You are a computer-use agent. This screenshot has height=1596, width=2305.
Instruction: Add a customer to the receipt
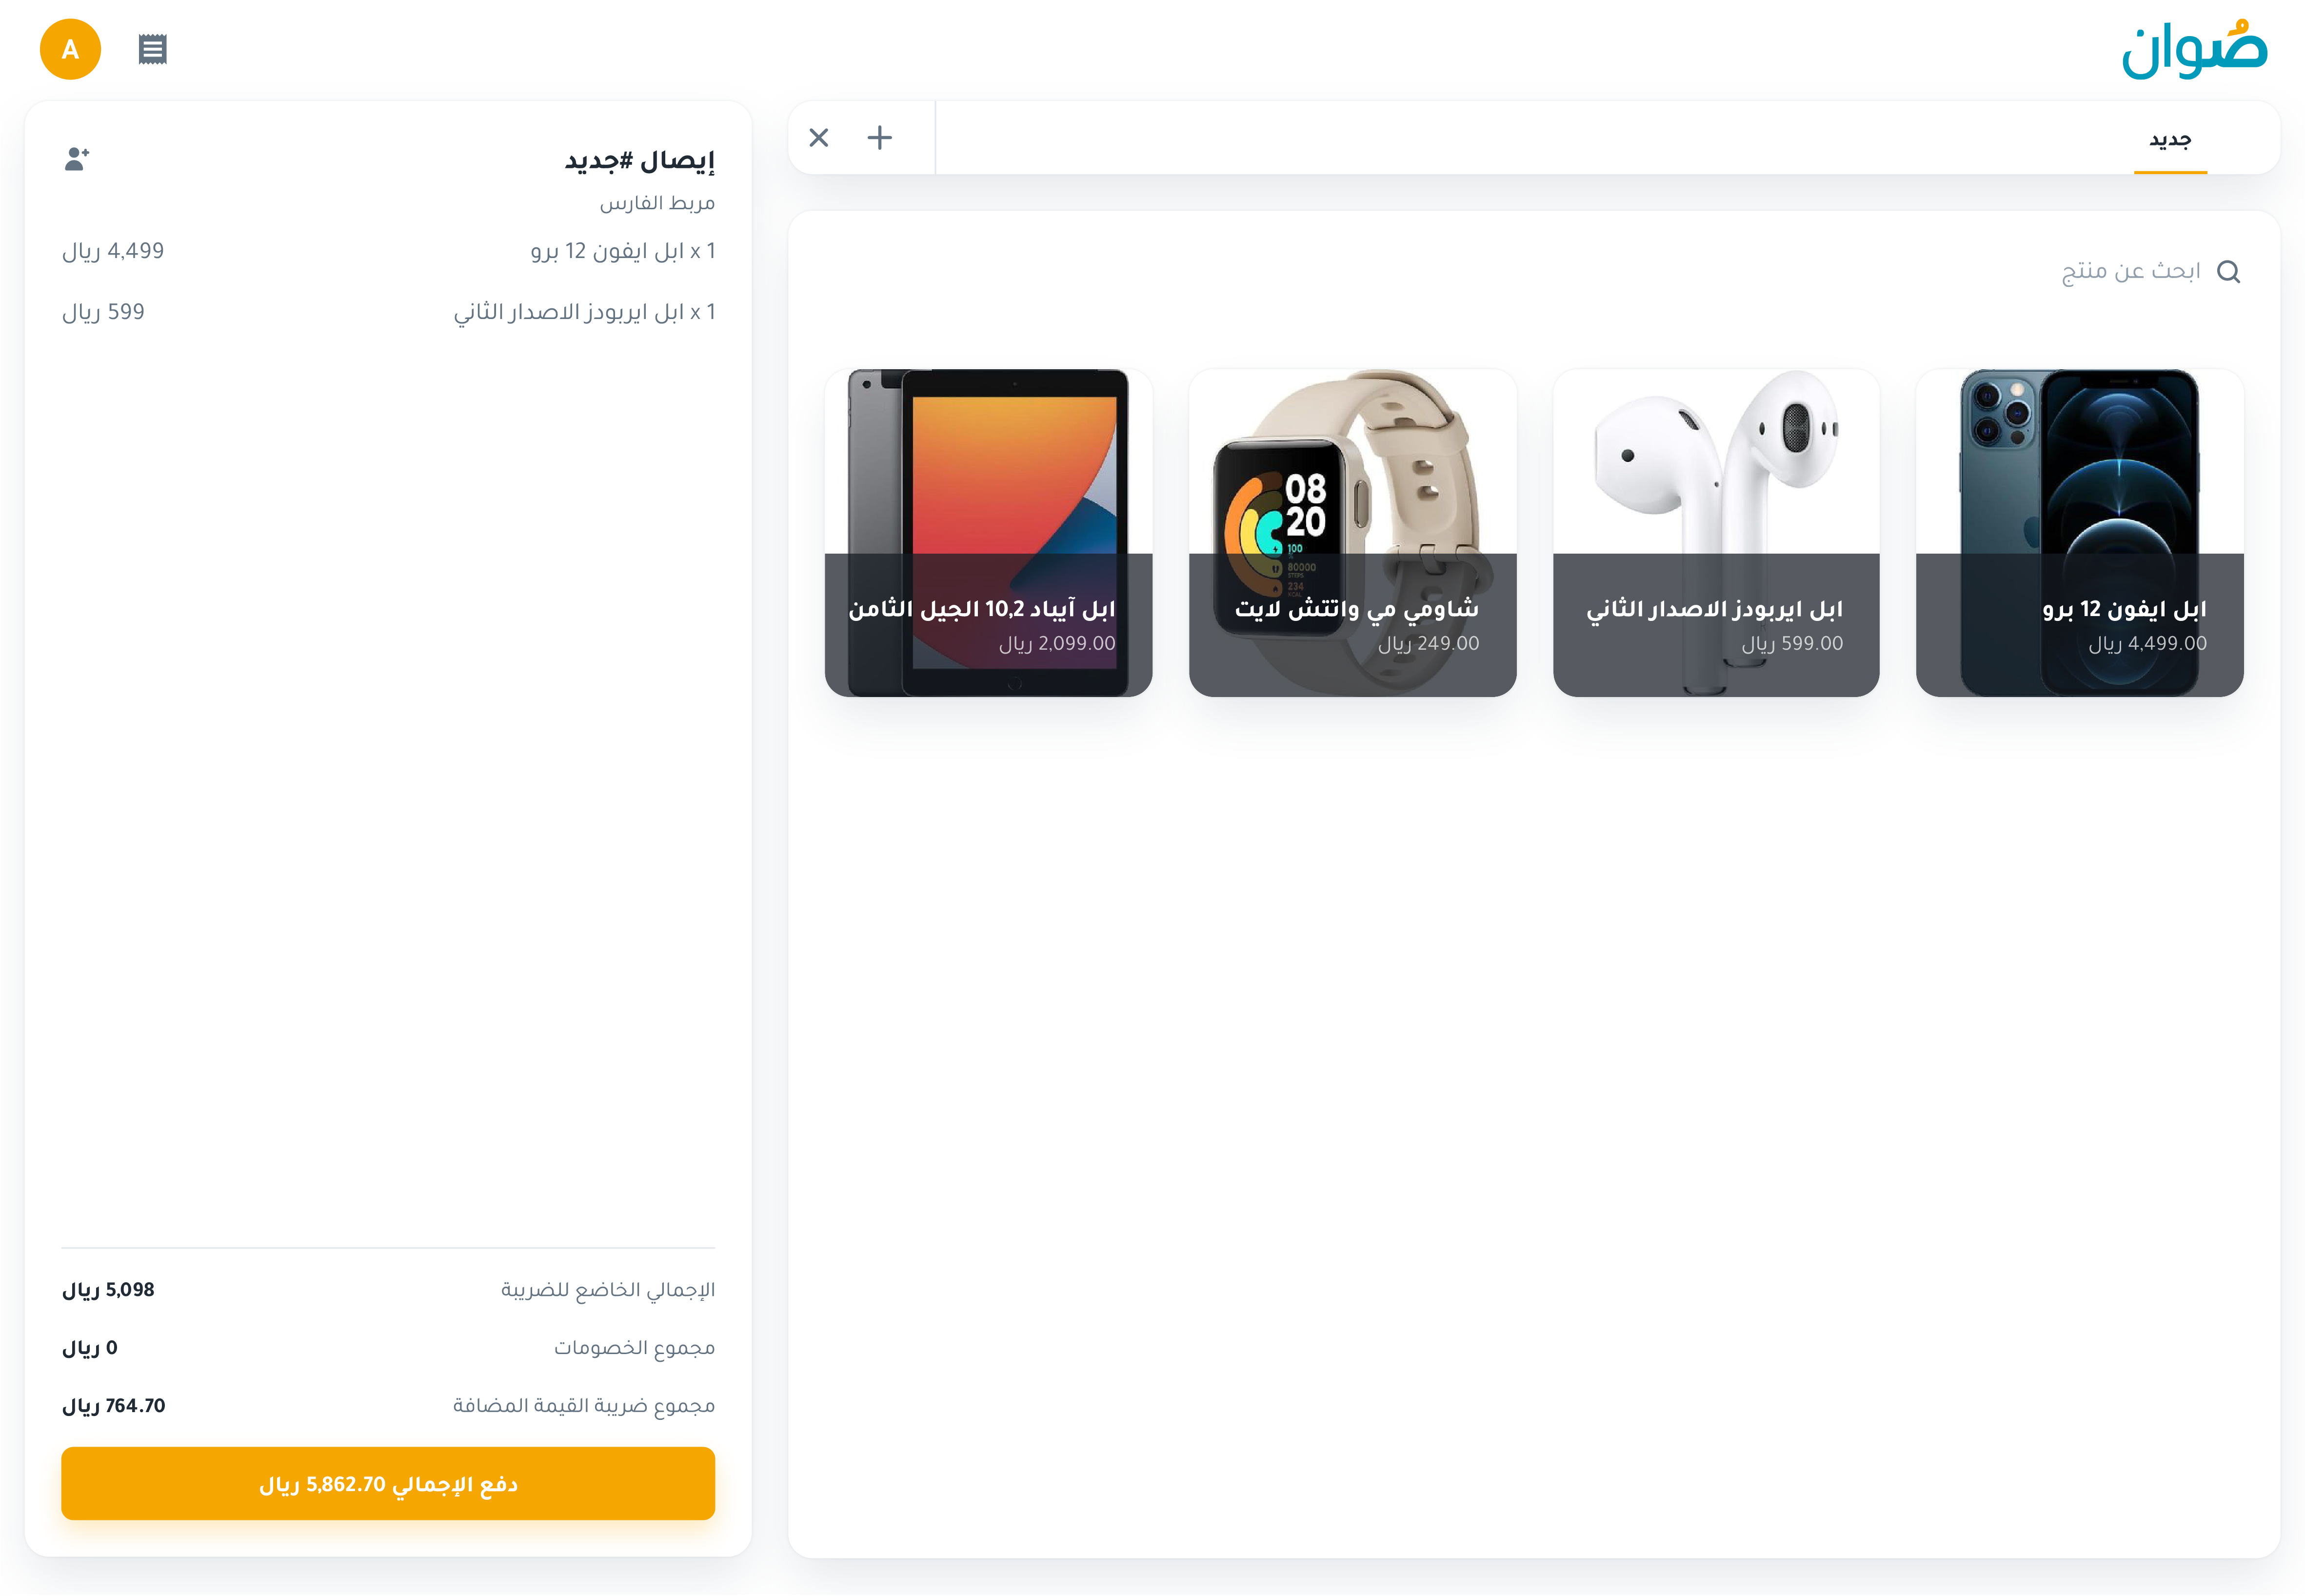(x=77, y=159)
